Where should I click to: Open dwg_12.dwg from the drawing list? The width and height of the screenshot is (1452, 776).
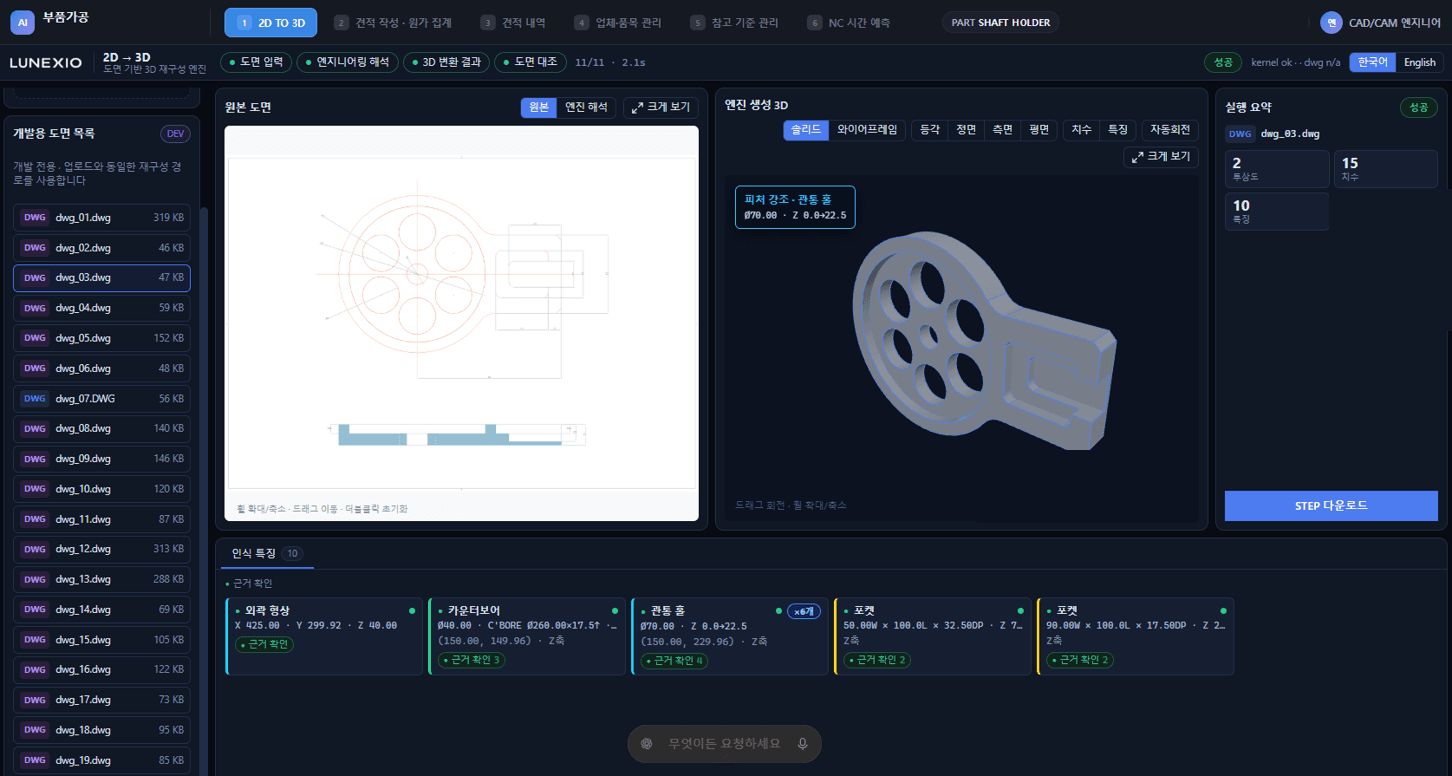pyautogui.click(x=102, y=549)
